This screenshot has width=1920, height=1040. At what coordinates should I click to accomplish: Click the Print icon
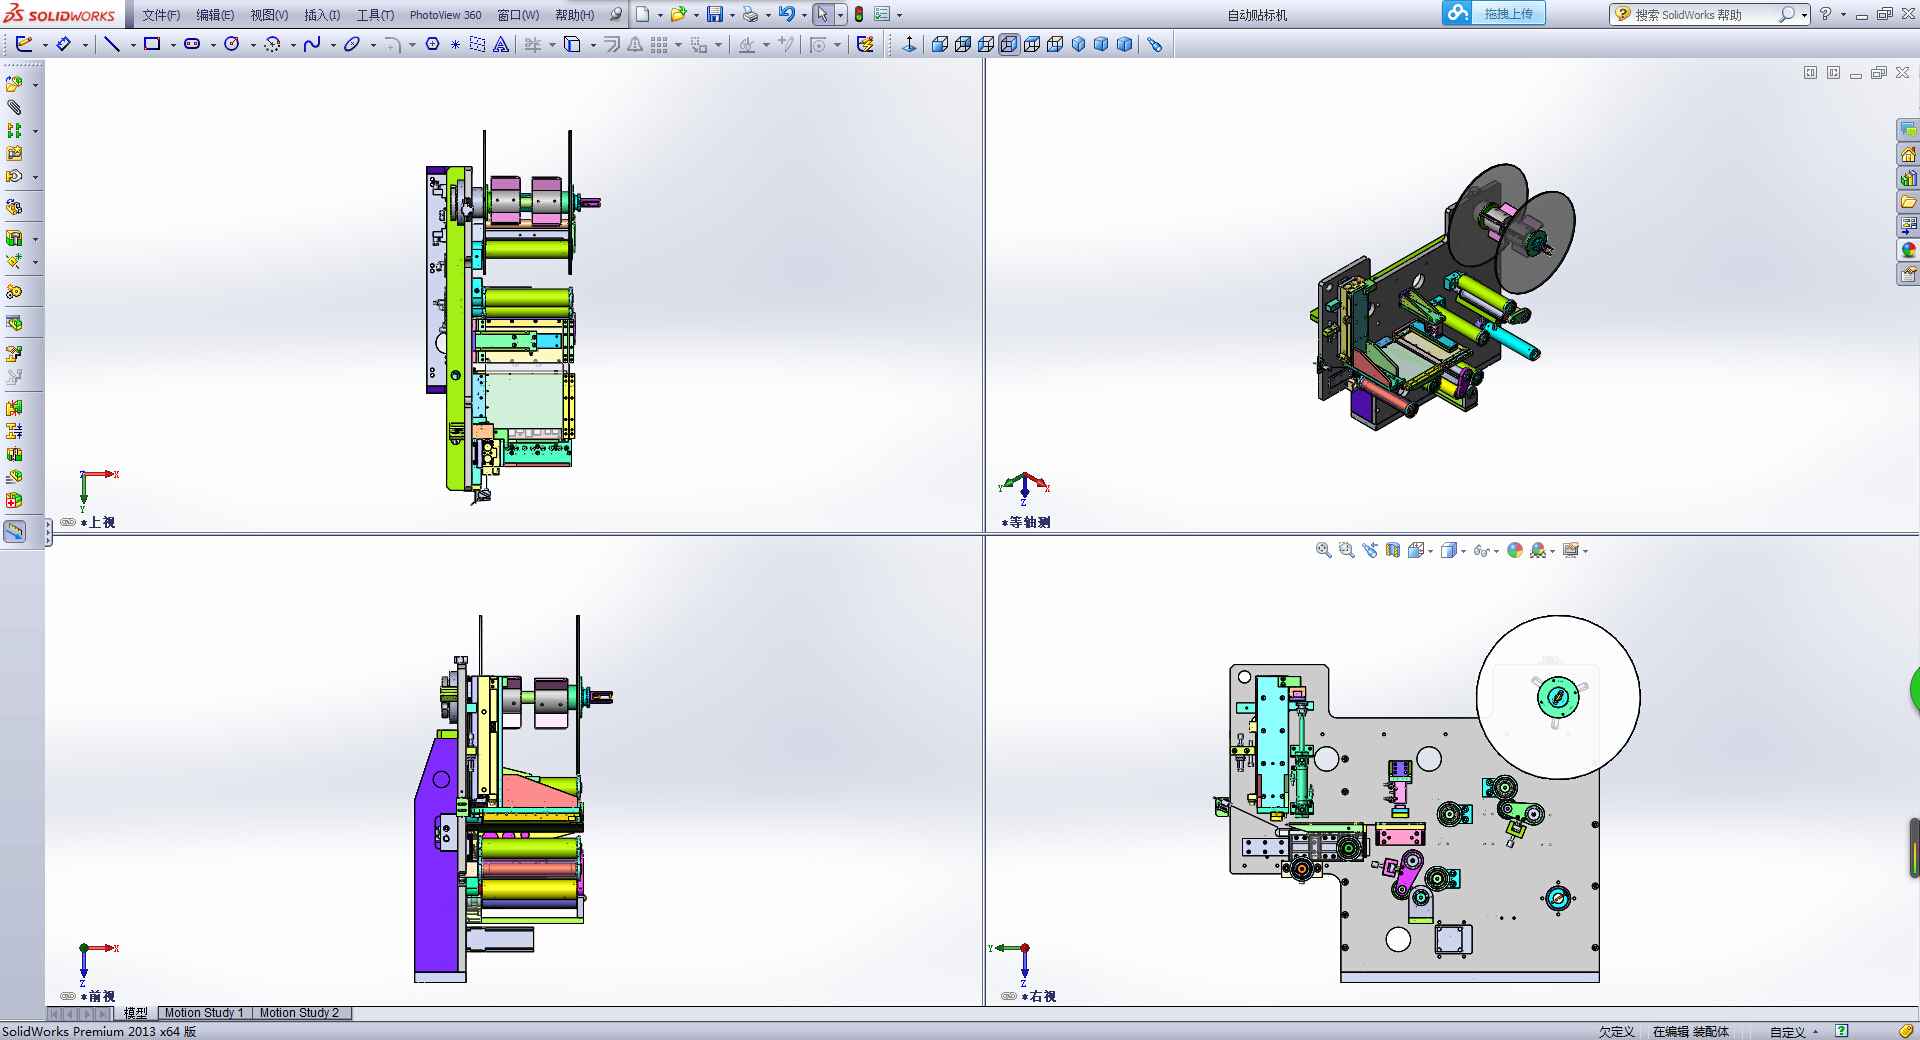point(750,14)
